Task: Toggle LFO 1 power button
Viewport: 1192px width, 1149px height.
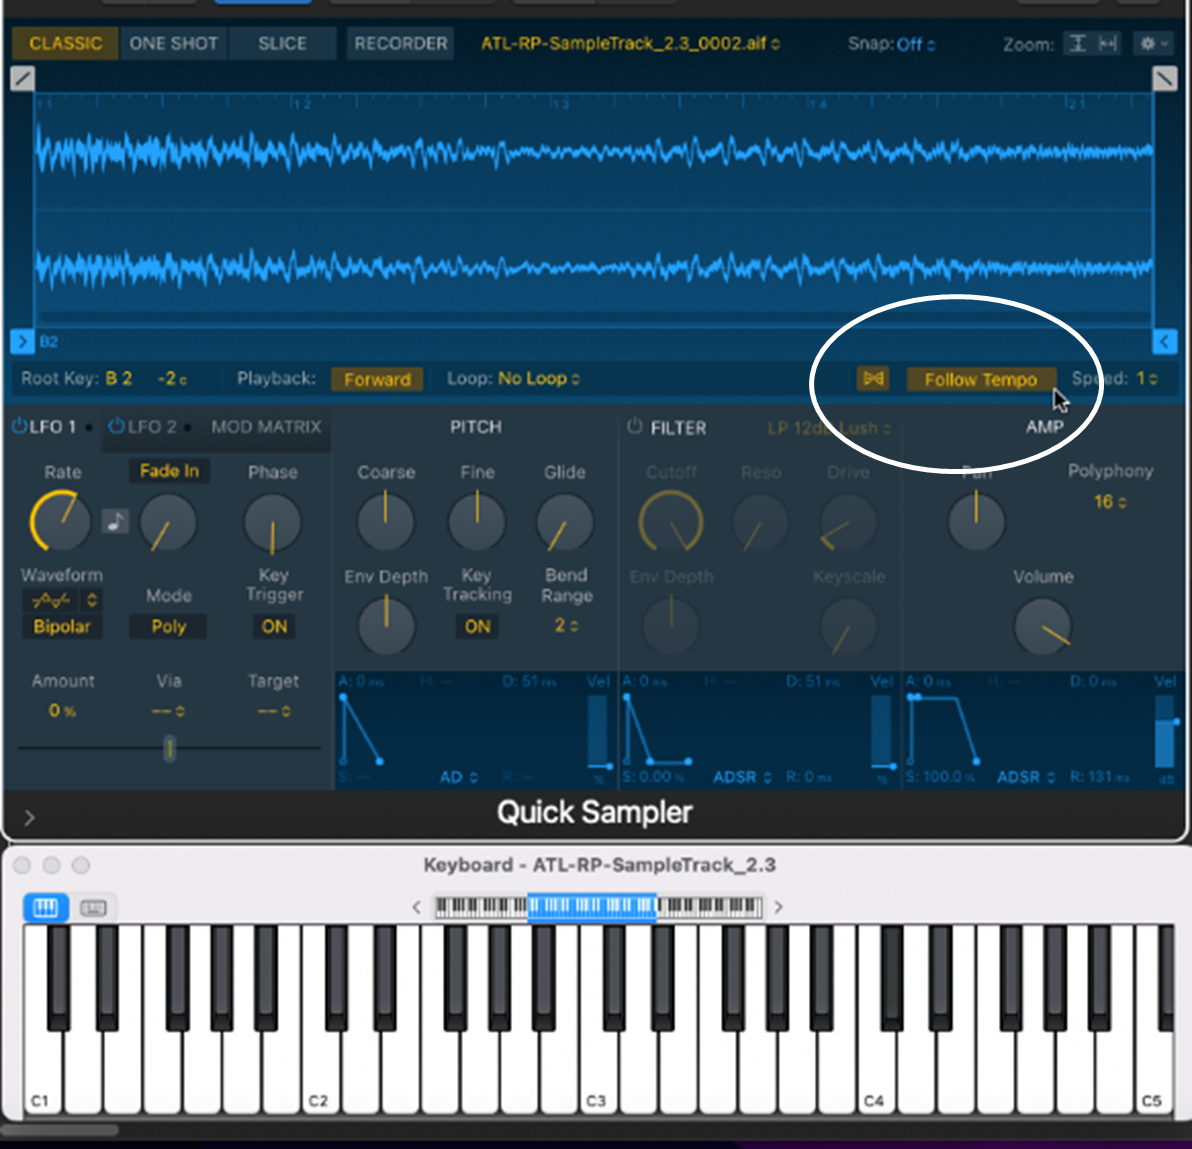Action: pos(19,427)
